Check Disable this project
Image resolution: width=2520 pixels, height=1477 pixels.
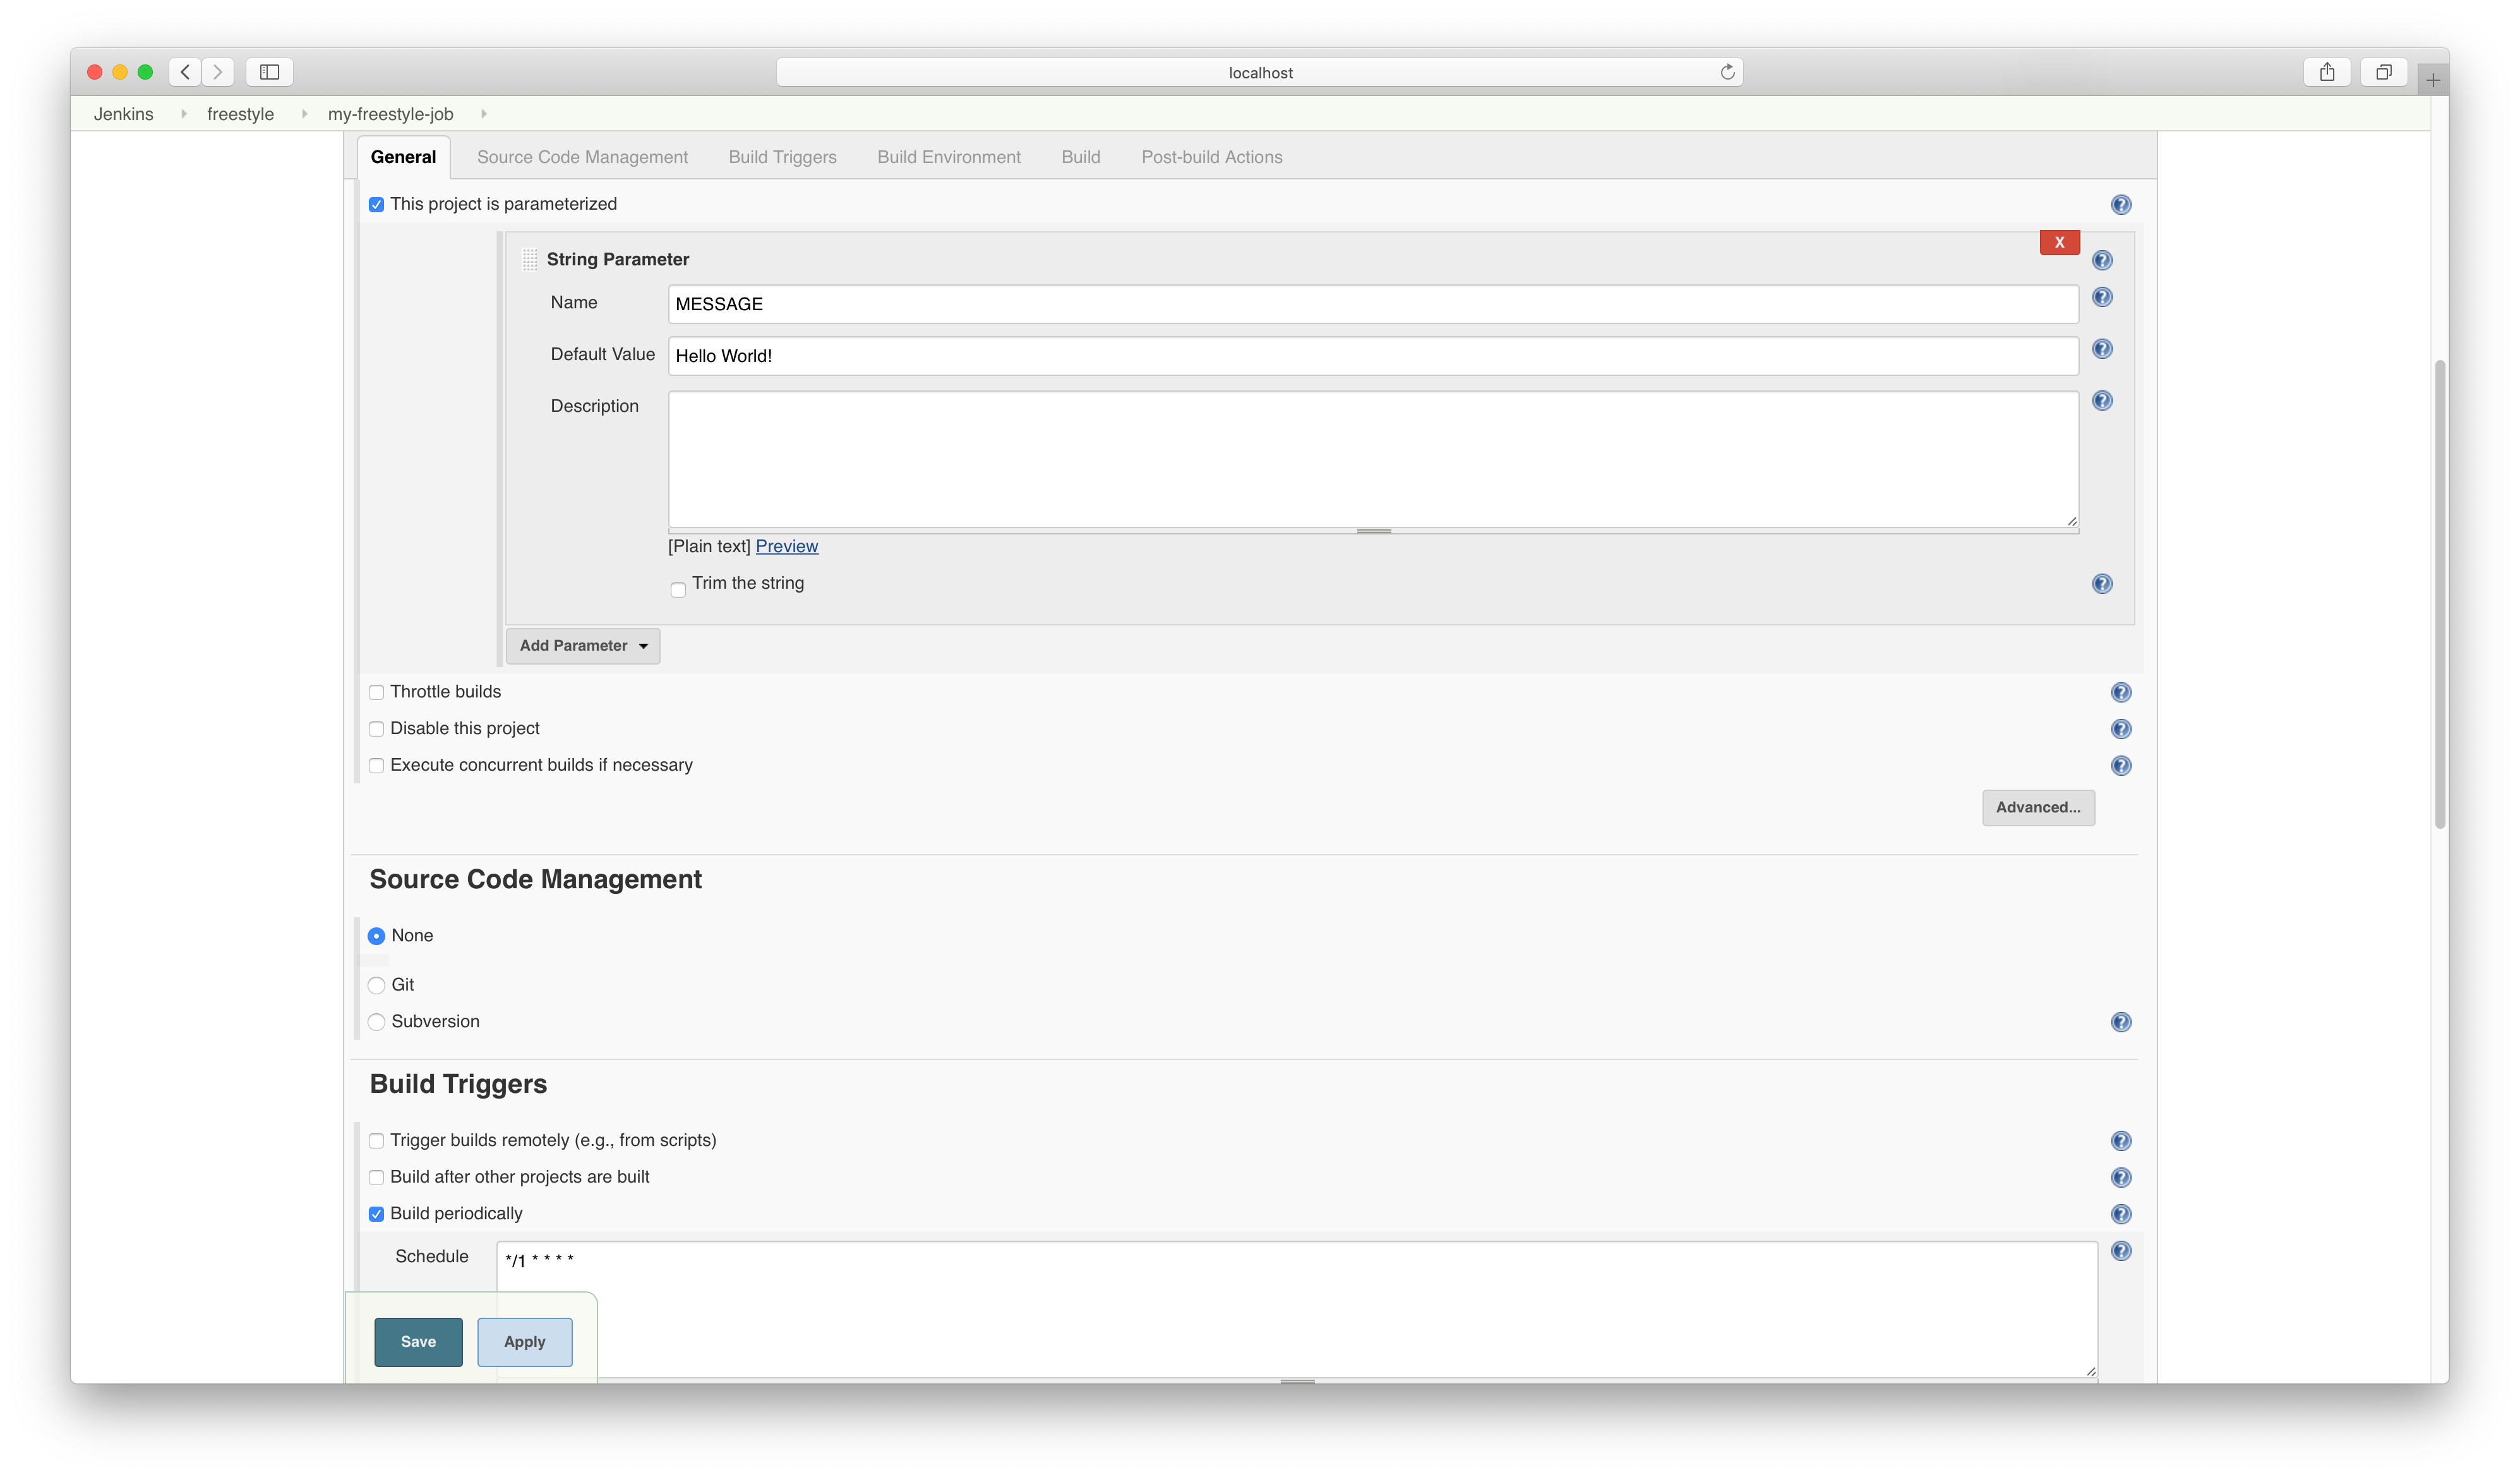376,729
